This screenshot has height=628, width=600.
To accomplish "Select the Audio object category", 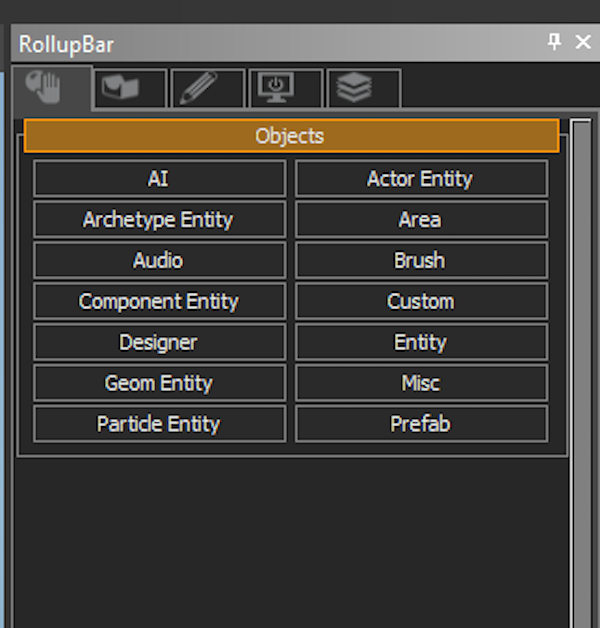I will (x=160, y=260).
